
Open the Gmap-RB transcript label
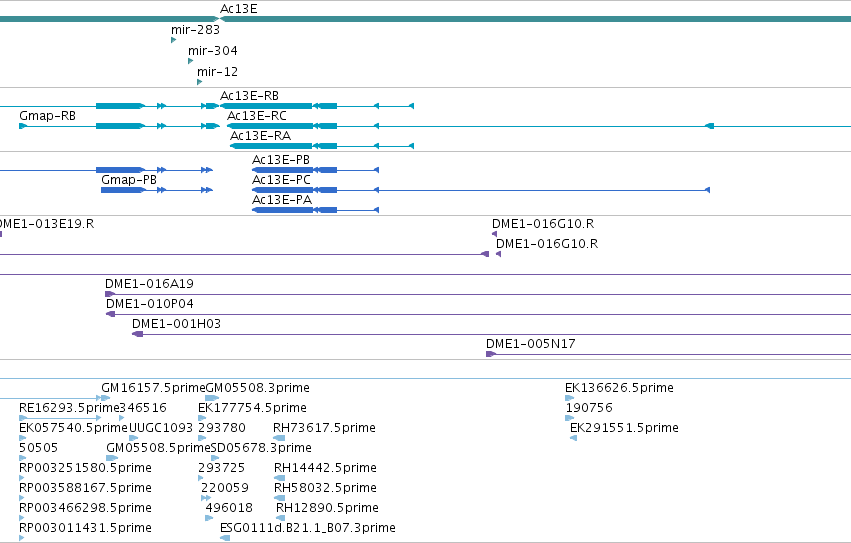pyautogui.click(x=47, y=116)
